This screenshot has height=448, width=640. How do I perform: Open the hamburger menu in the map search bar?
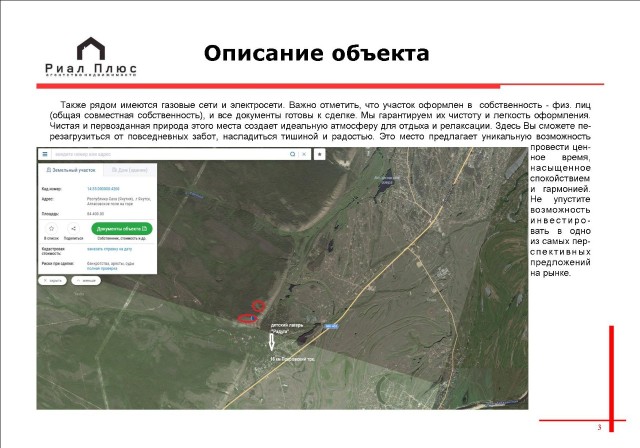(x=45, y=154)
